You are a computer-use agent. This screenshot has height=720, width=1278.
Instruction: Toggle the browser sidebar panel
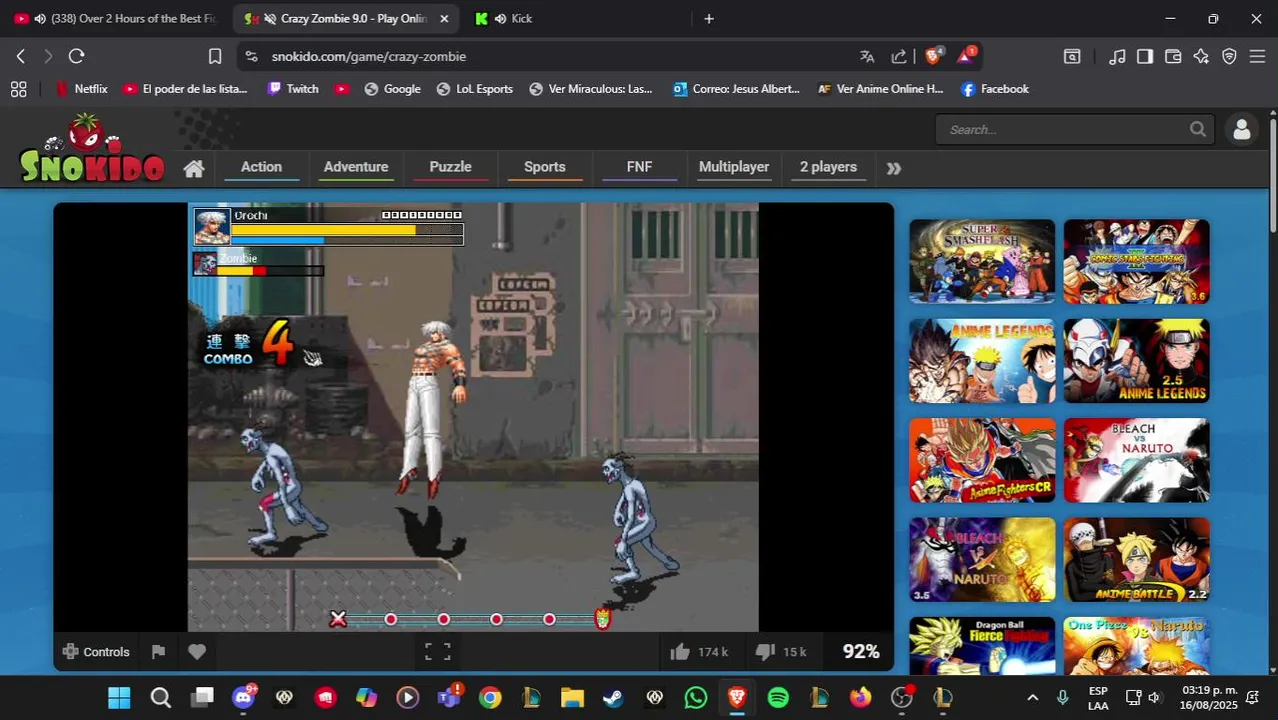tap(1145, 57)
